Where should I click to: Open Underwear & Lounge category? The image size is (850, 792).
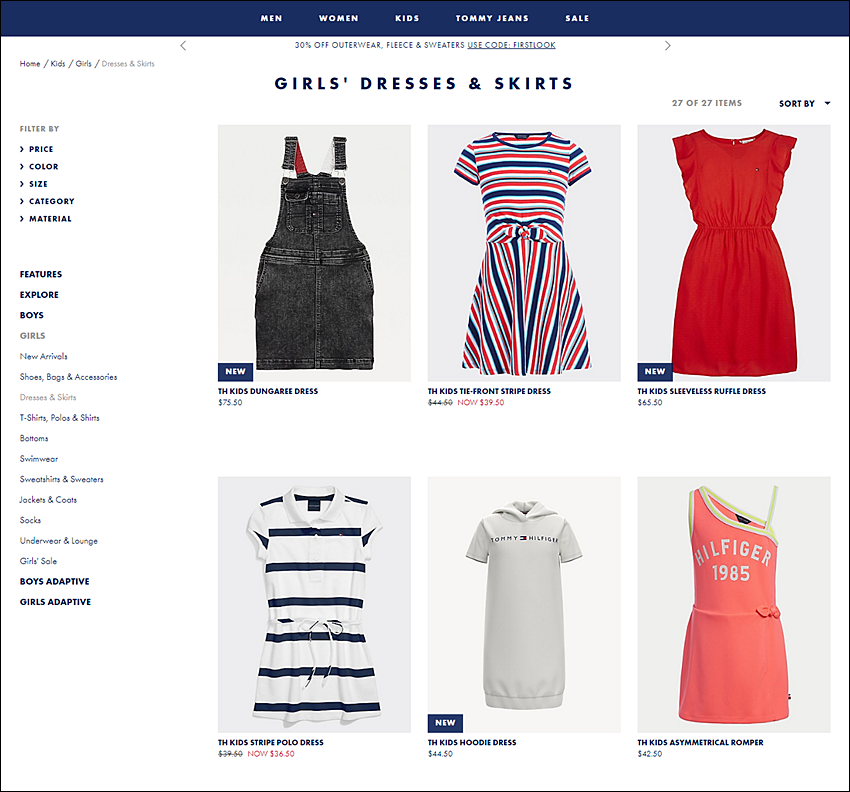(x=59, y=540)
